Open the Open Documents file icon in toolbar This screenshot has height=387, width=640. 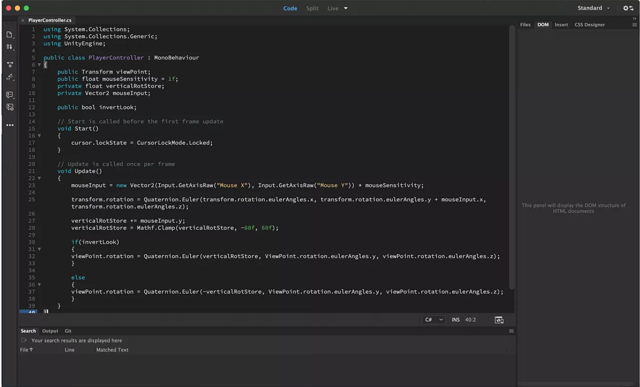[9, 35]
